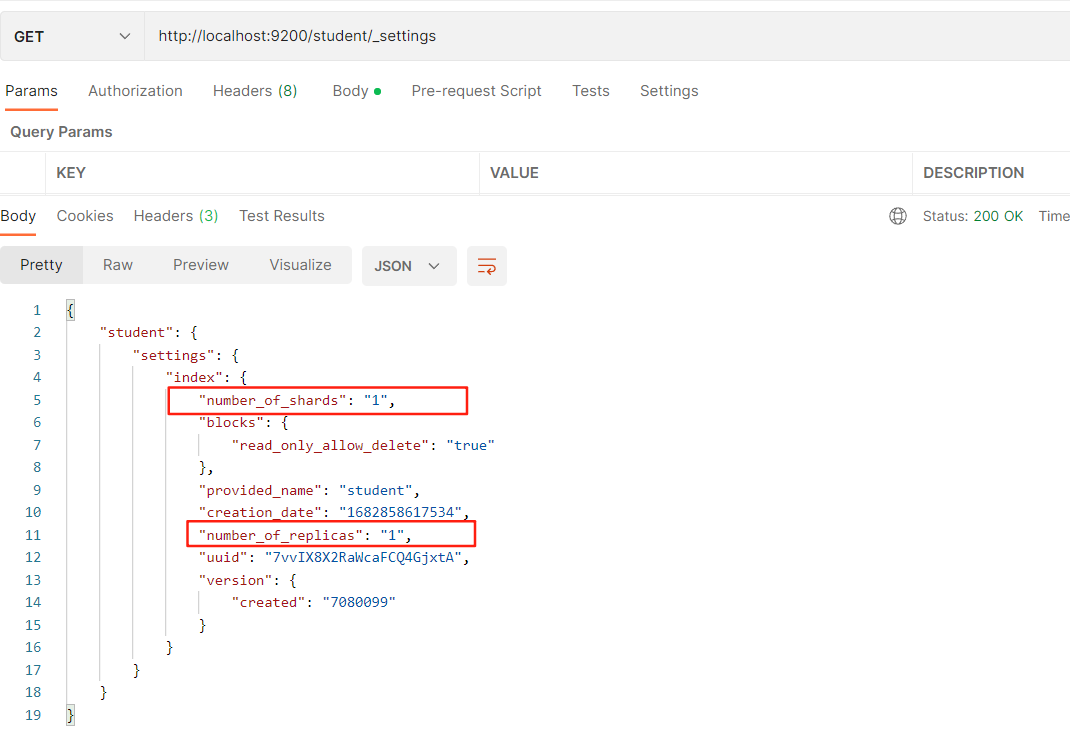This screenshot has width=1070, height=735.
Task: Click the "blocks" key on line 6
Action: point(231,422)
